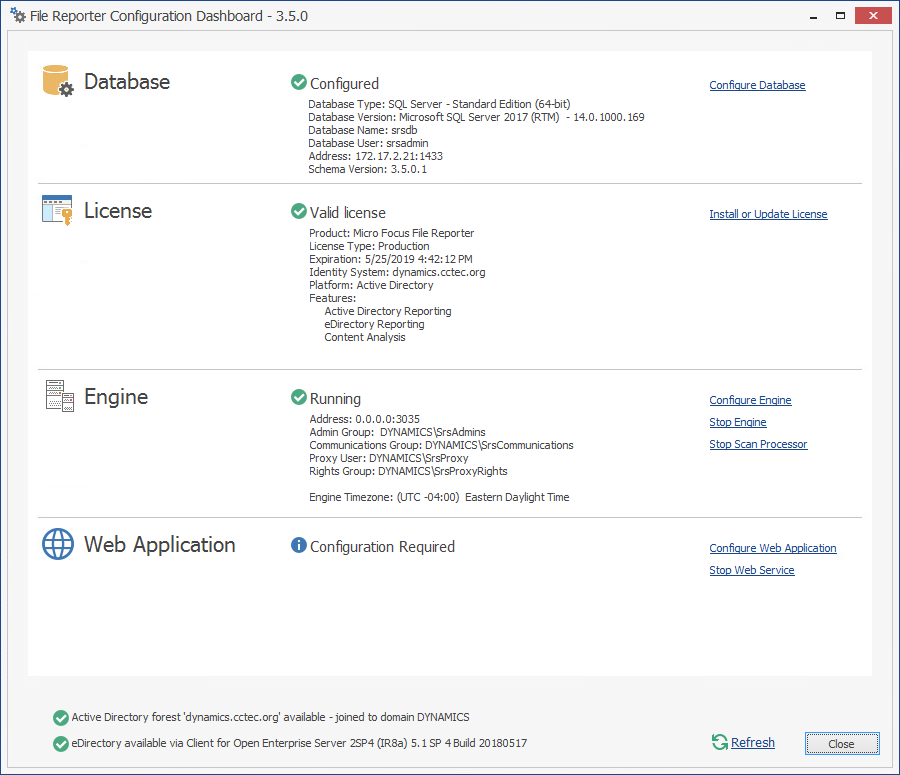Click the Stop Web Service link
The image size is (900, 775).
click(x=752, y=570)
